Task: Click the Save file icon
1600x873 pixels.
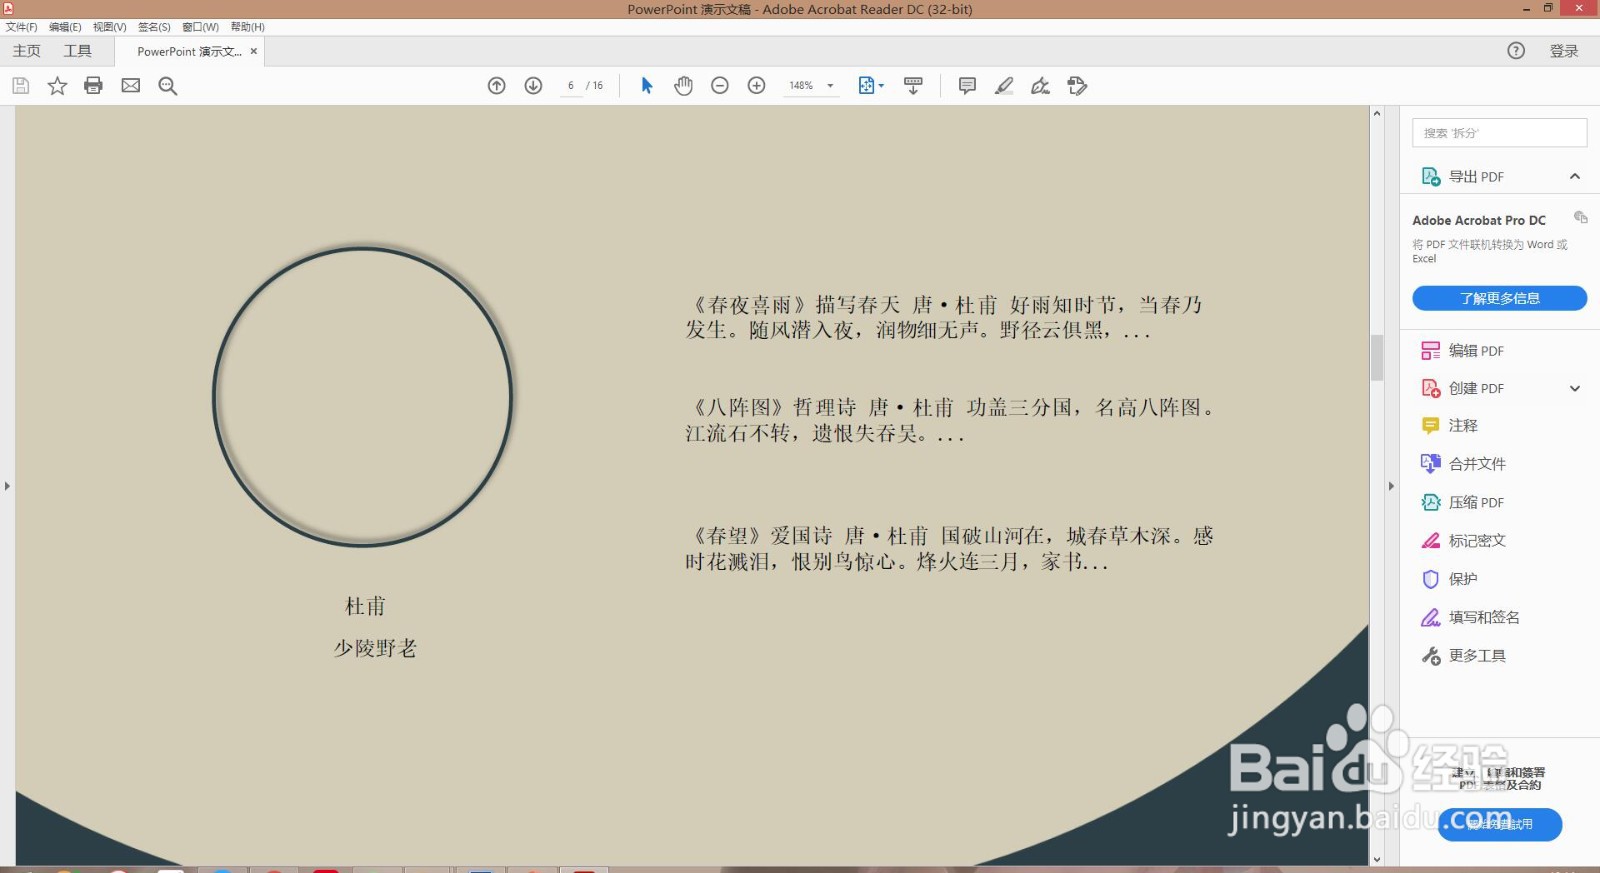Action: coord(20,86)
